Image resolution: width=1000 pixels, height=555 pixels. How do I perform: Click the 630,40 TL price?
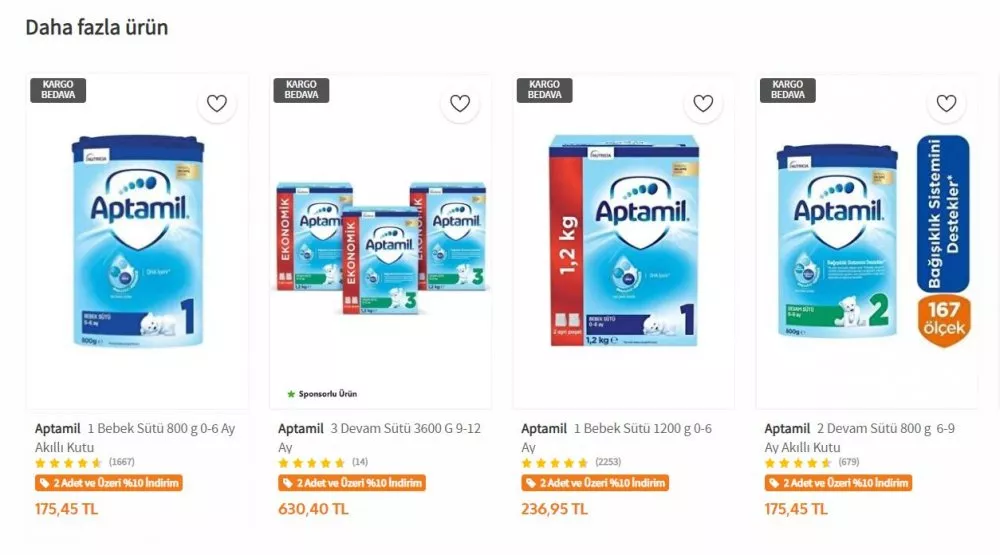coord(313,509)
